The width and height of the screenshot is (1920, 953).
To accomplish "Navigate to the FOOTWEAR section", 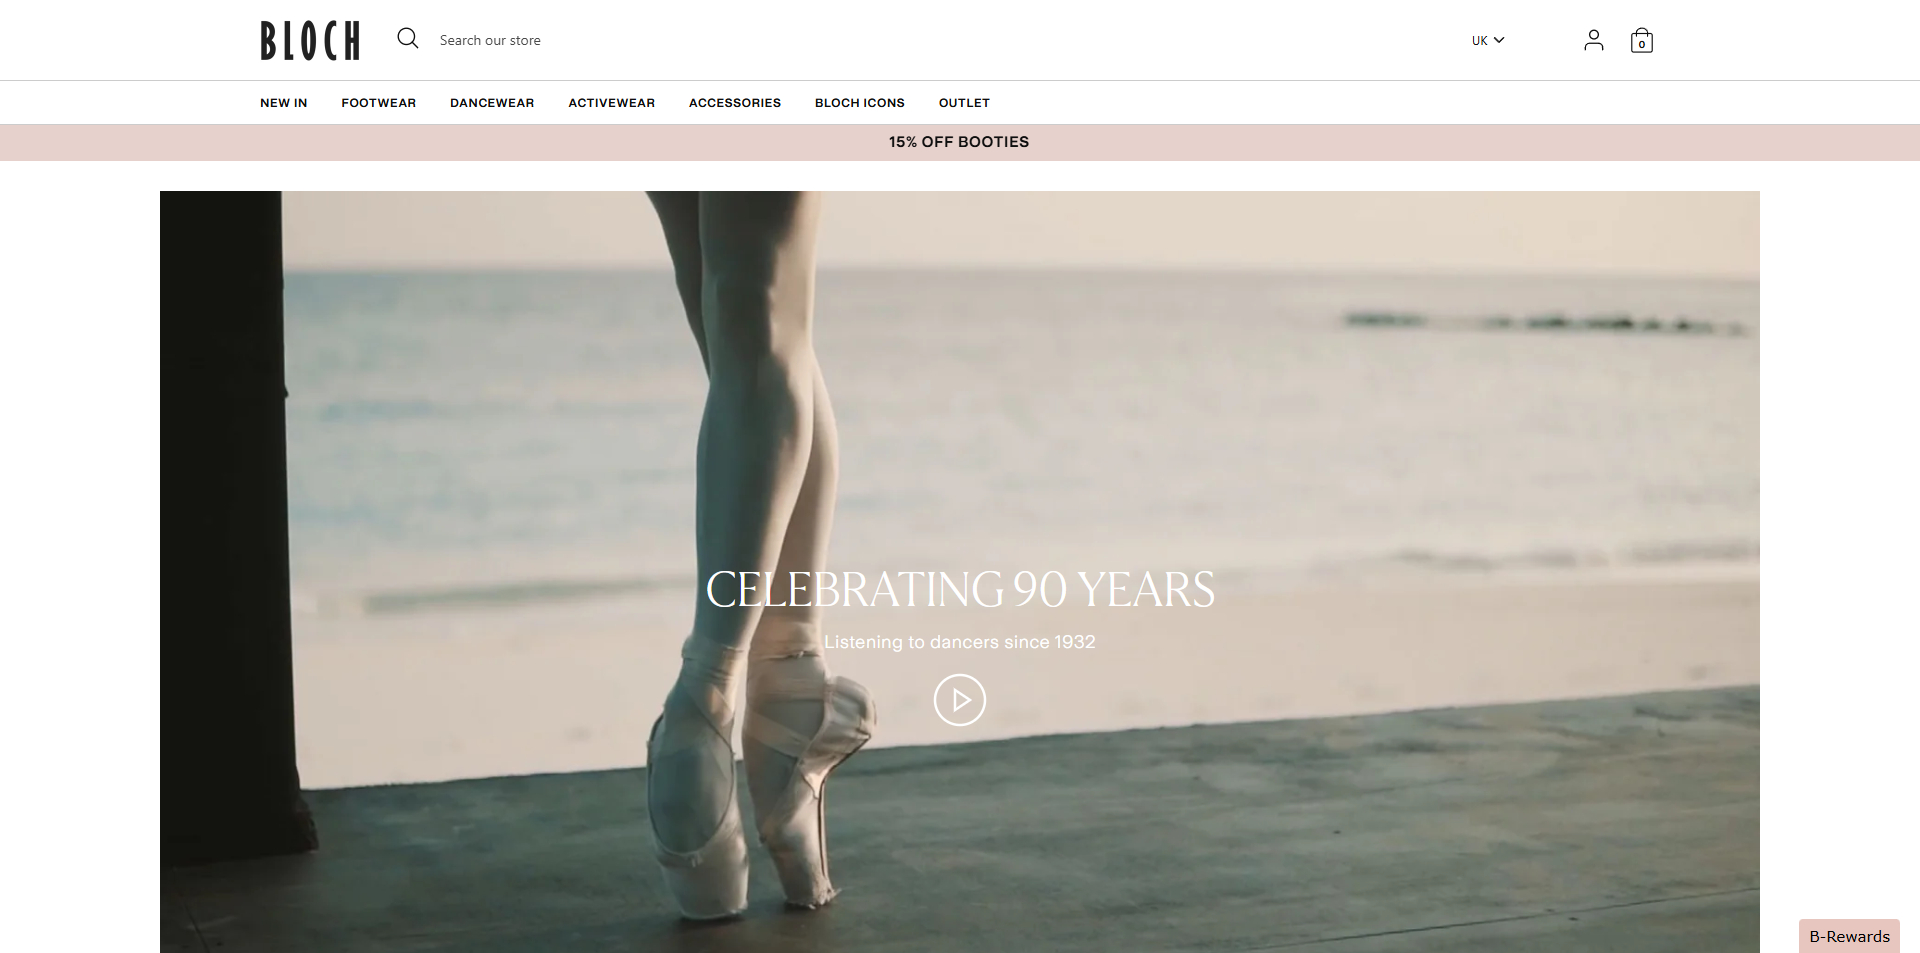I will [378, 102].
